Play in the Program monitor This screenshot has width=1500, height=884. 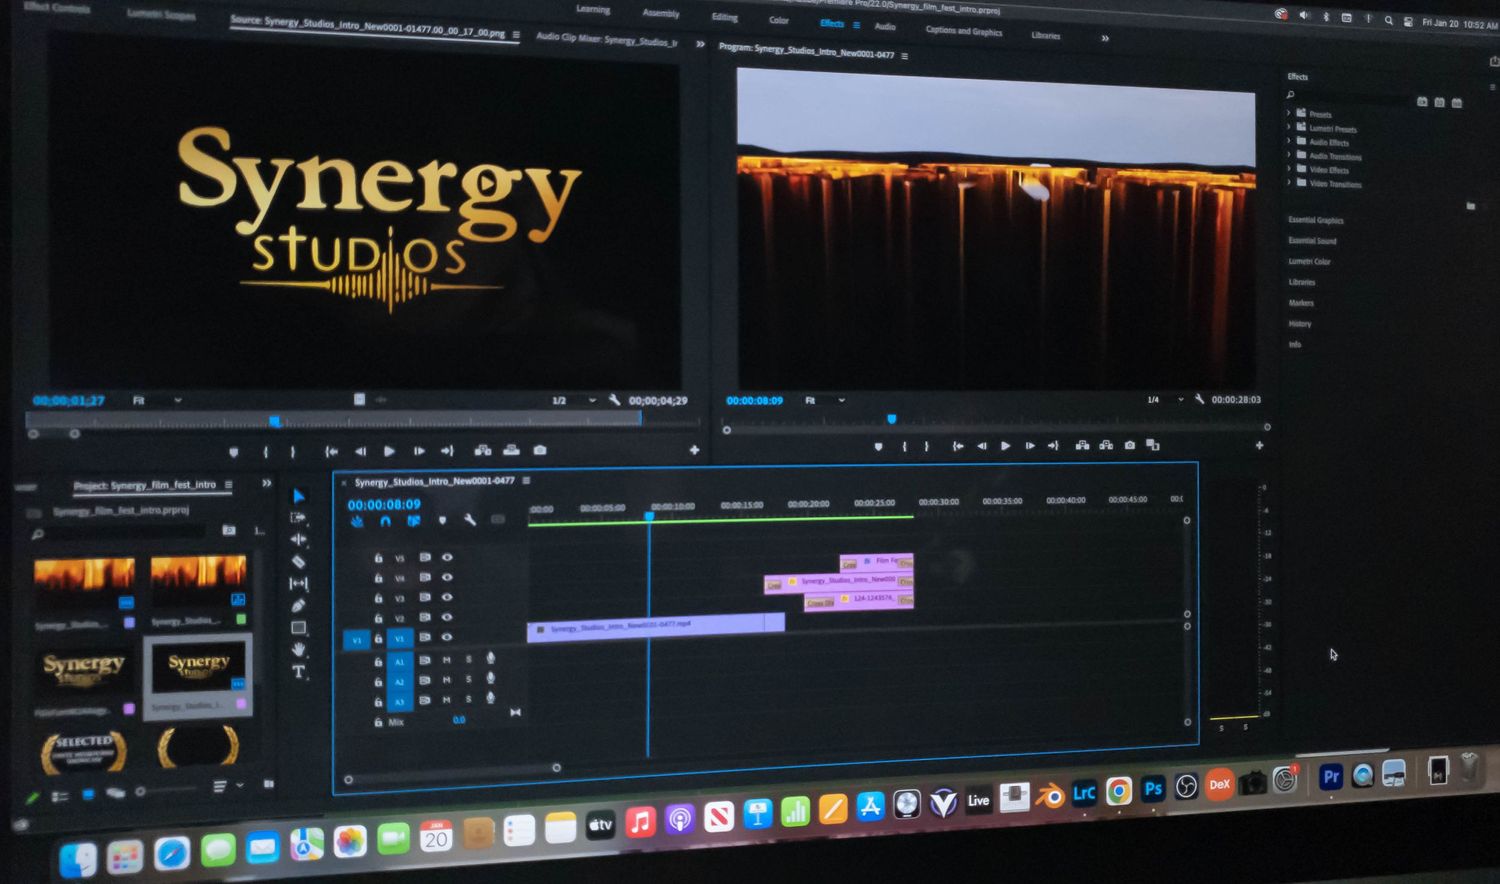(1006, 446)
